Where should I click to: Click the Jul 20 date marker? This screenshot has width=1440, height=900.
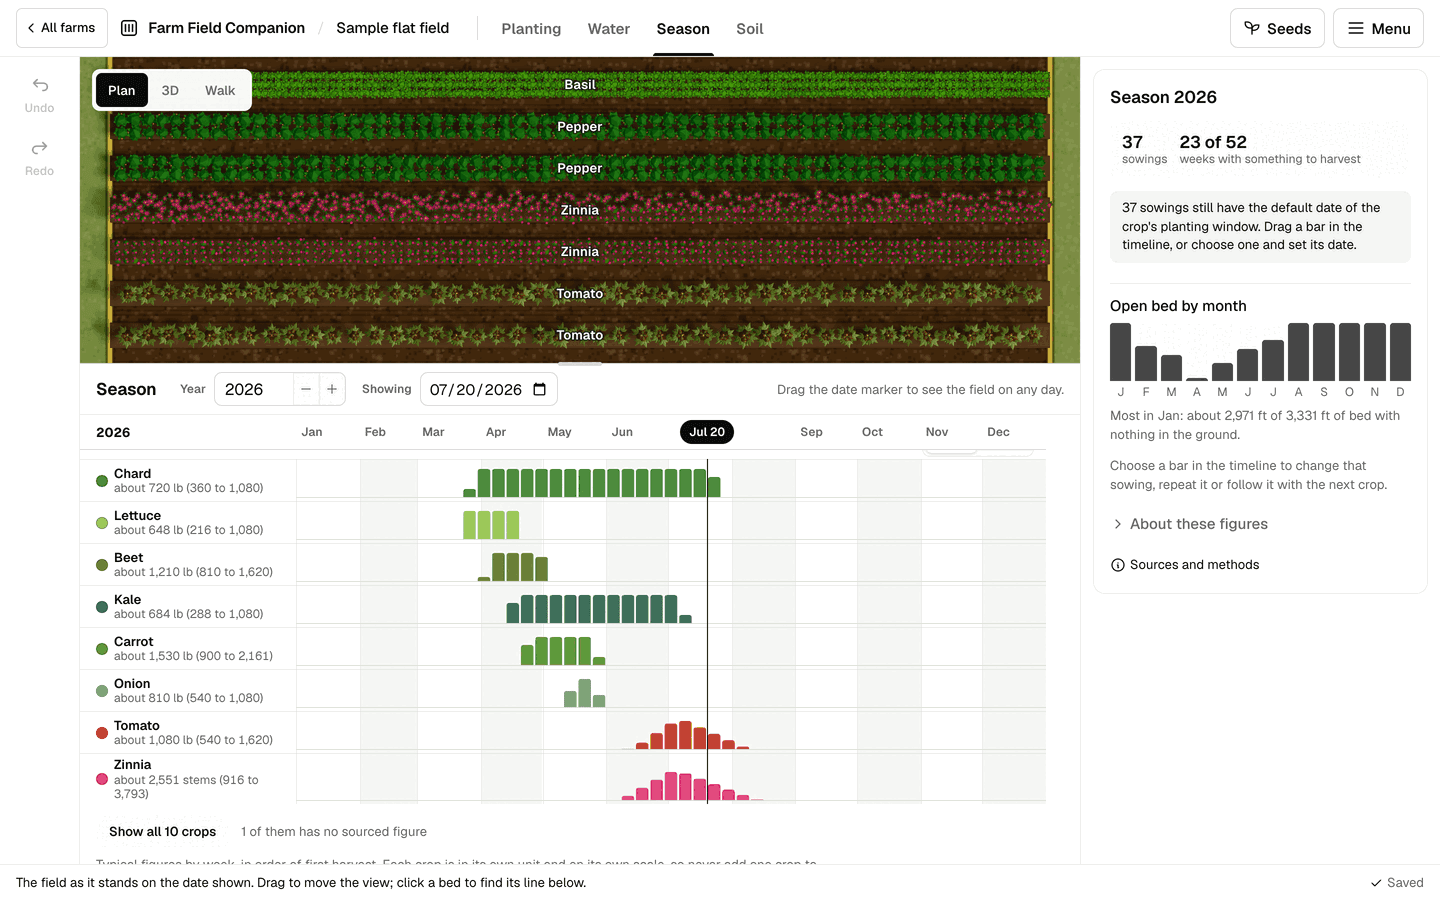(707, 432)
